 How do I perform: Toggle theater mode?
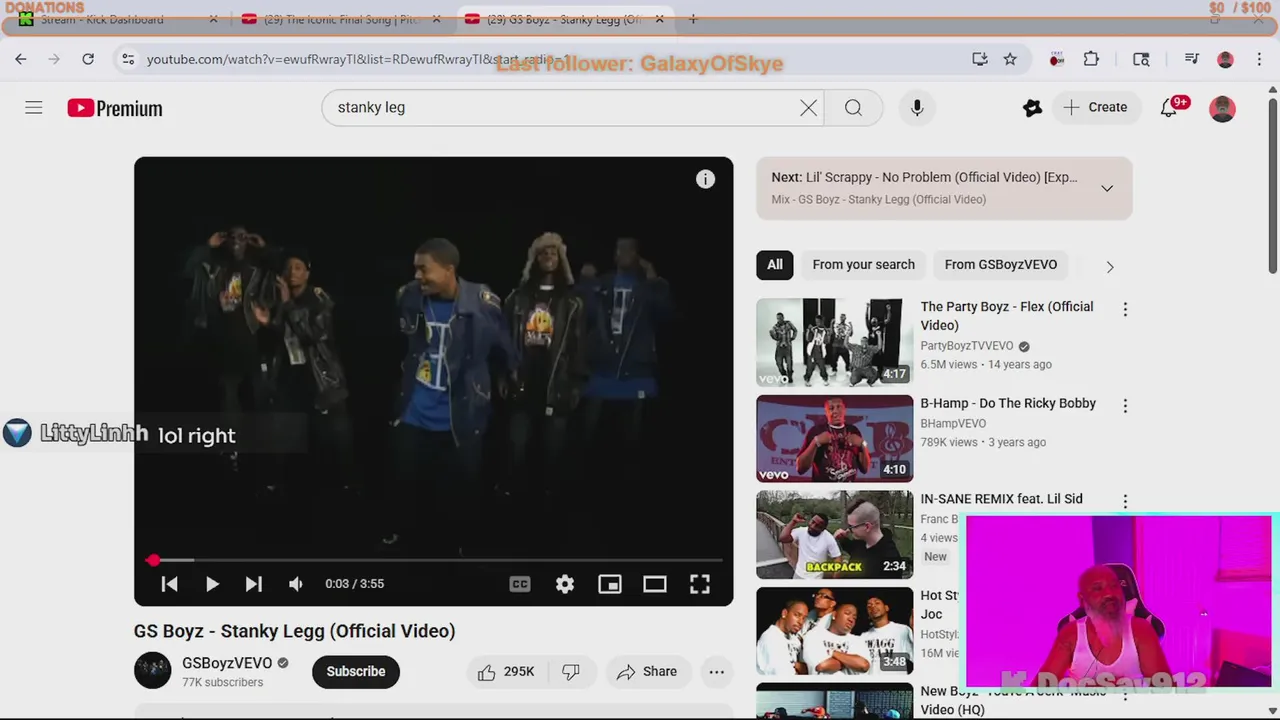(655, 584)
